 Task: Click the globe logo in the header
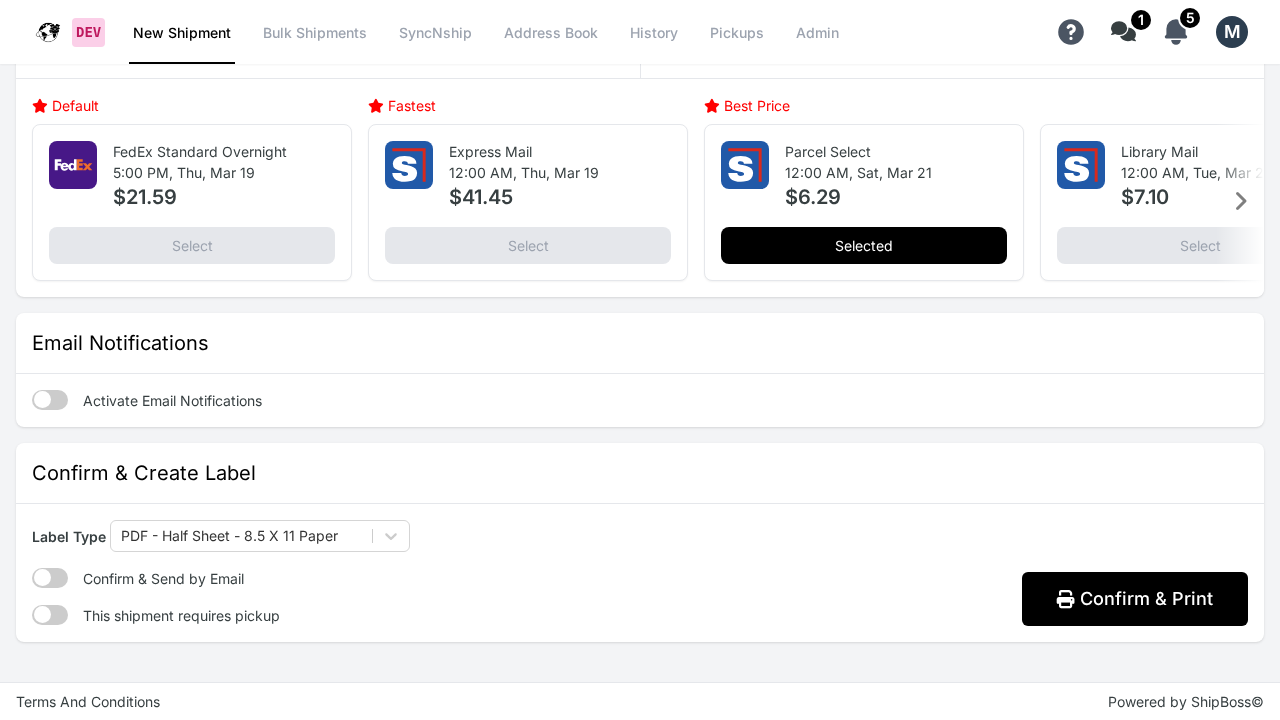pyautogui.click(x=47, y=31)
